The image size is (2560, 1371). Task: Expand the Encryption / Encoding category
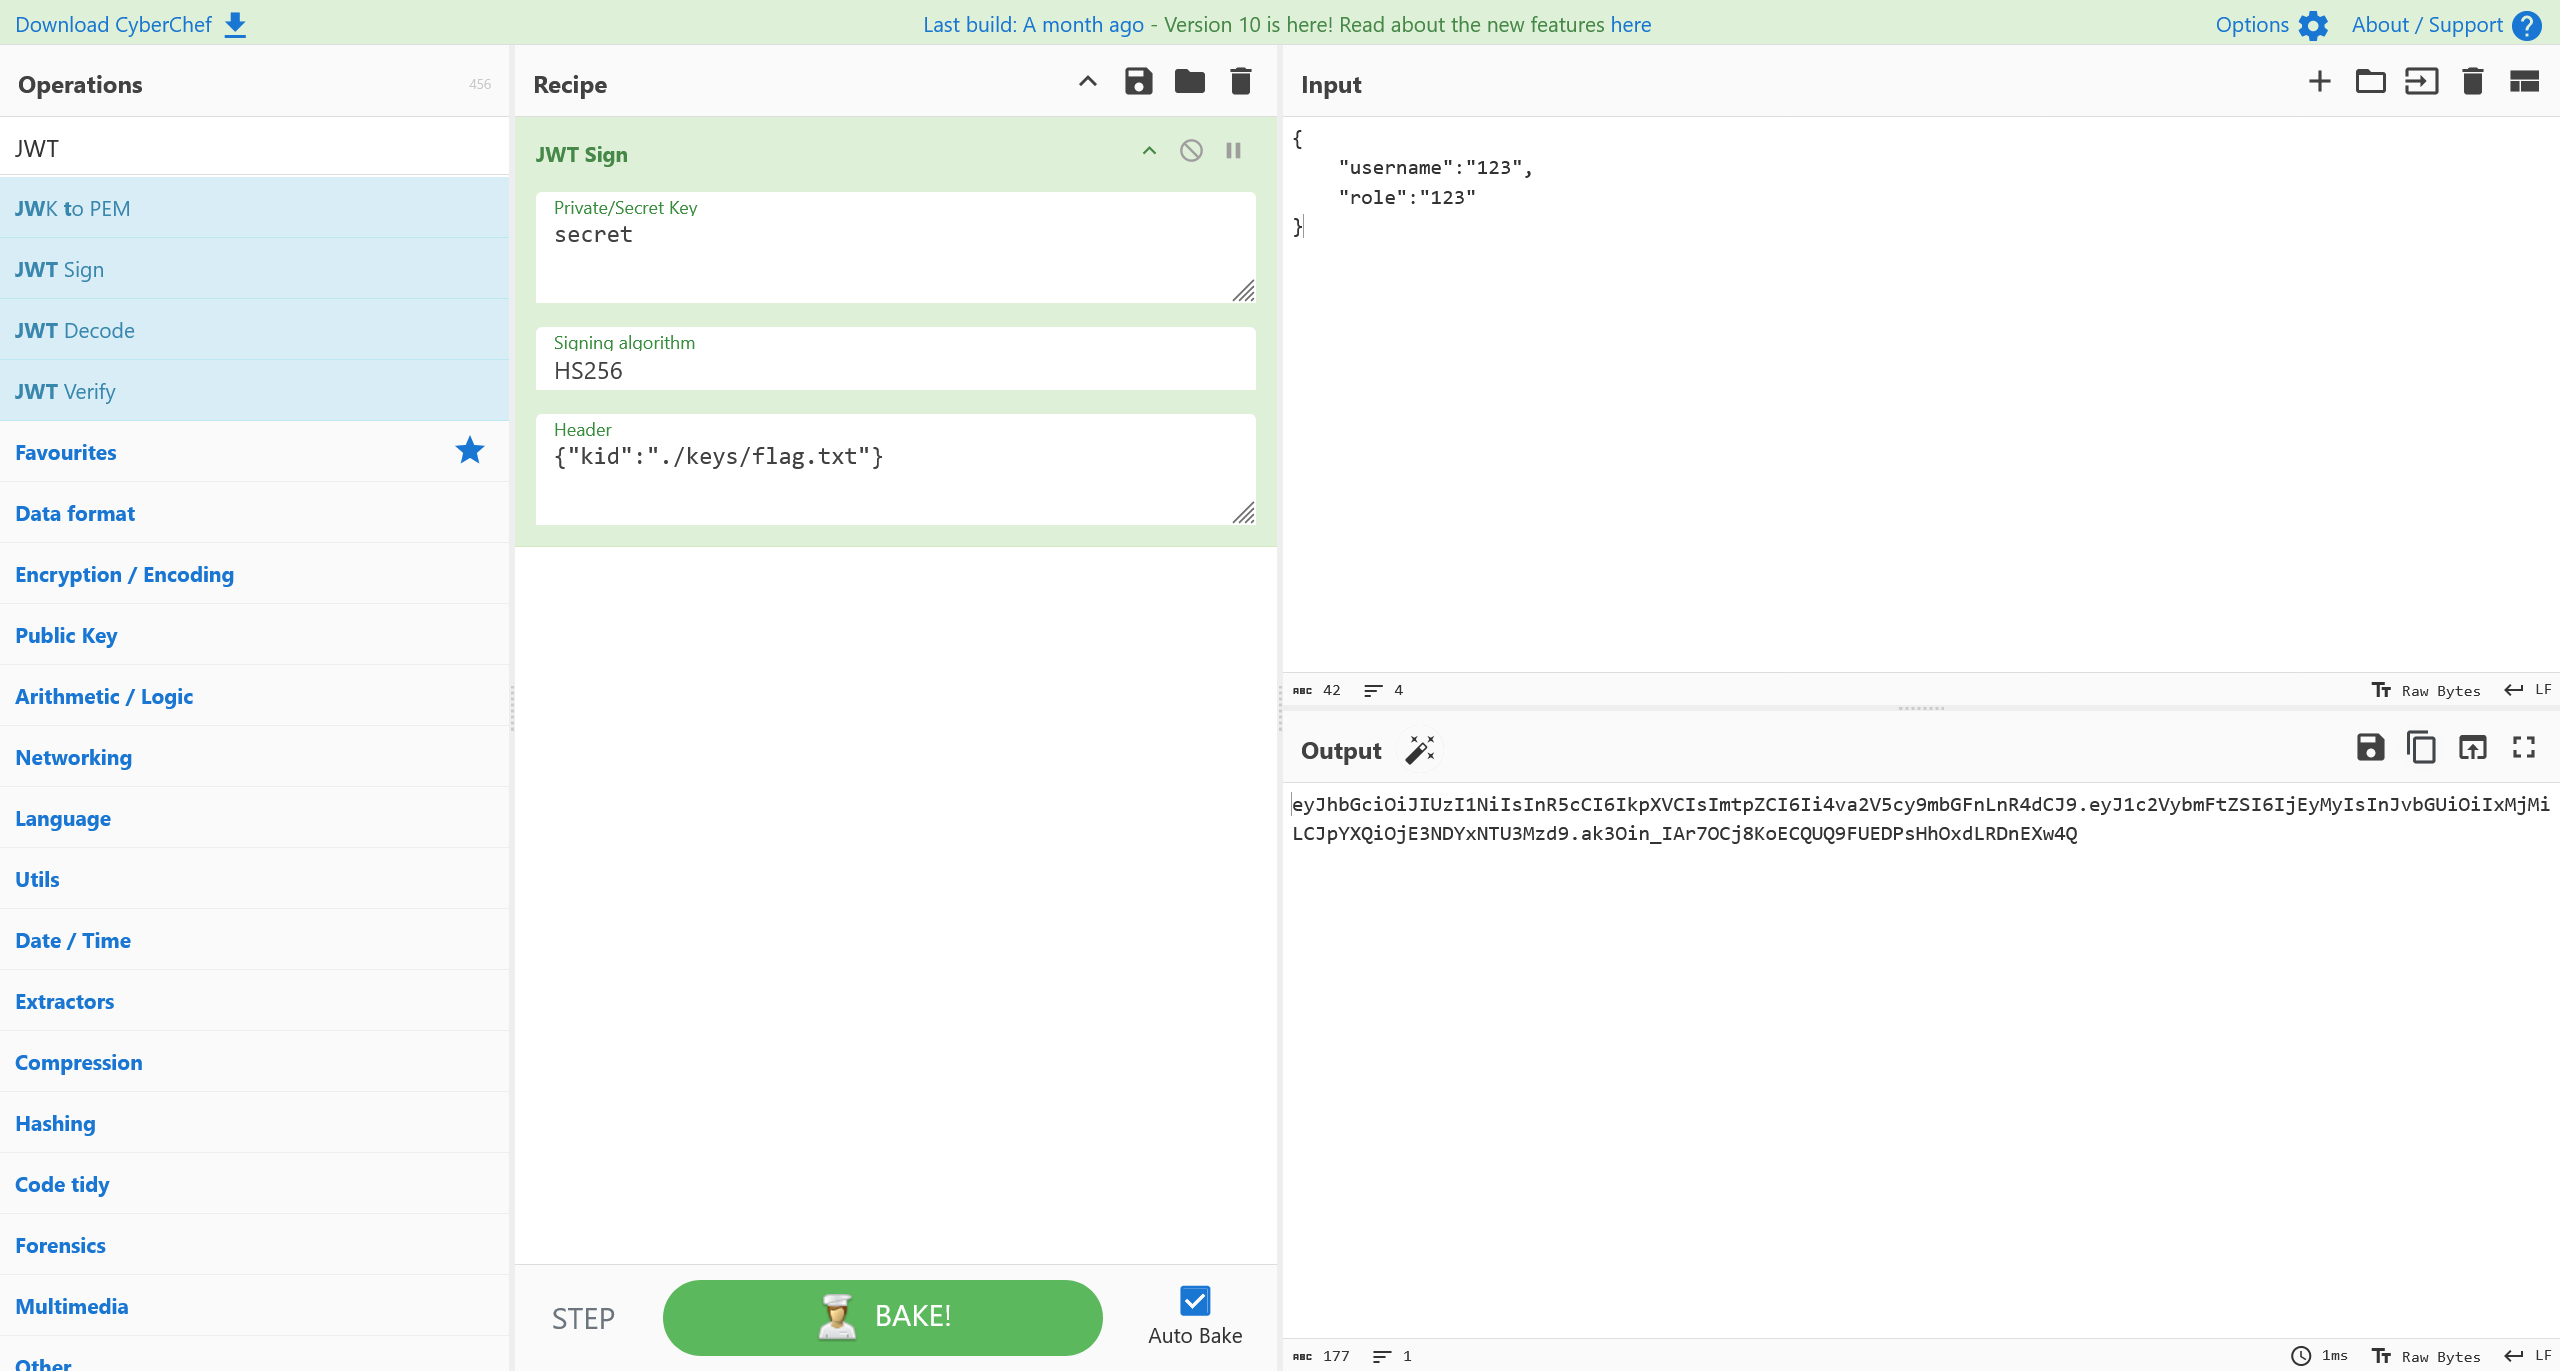tap(254, 574)
